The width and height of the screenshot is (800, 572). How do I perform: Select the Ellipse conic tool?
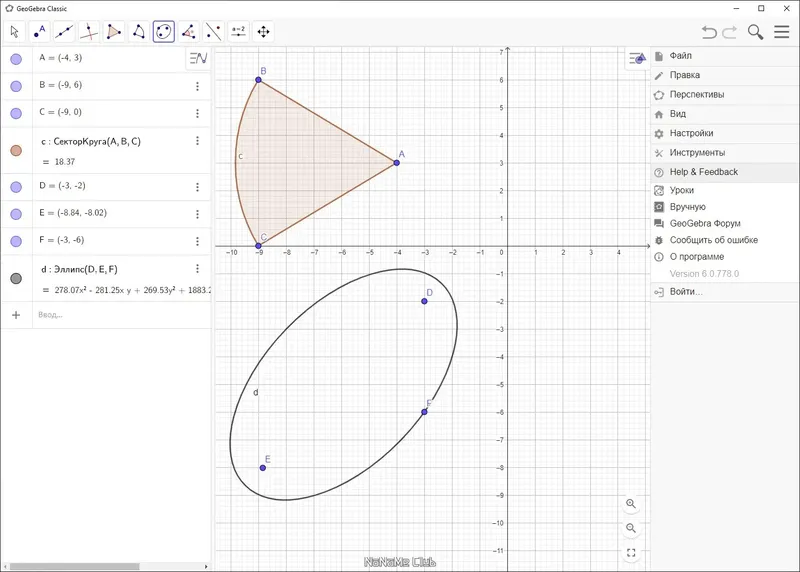[x=164, y=32]
